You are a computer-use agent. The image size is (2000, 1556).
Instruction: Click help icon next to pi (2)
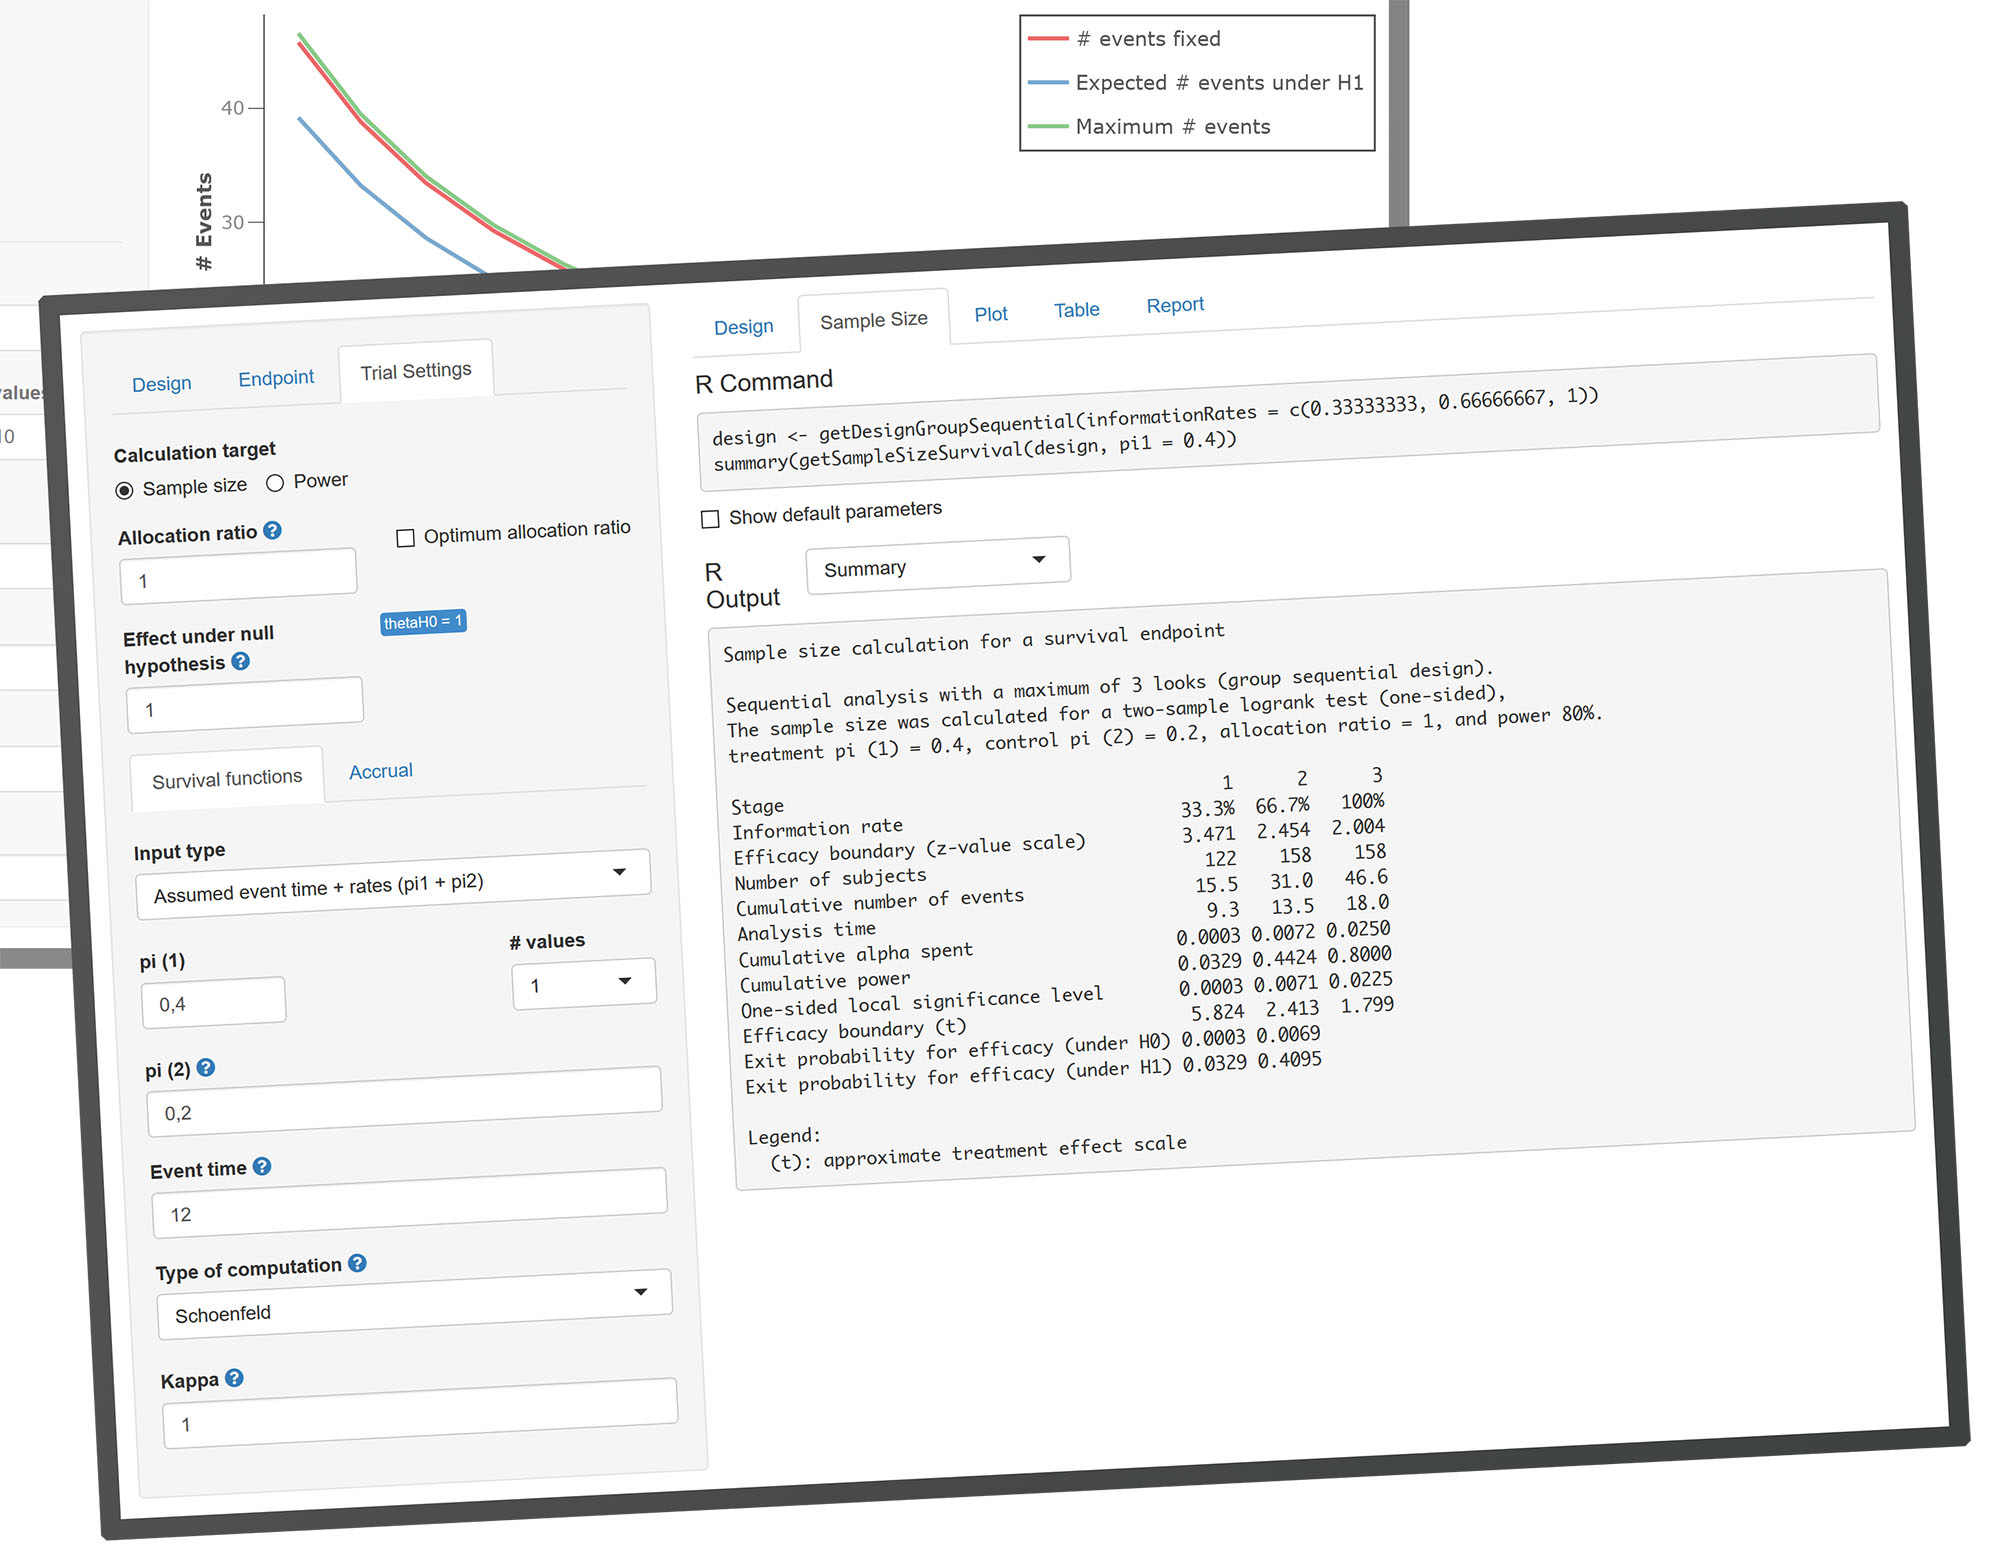[206, 1067]
